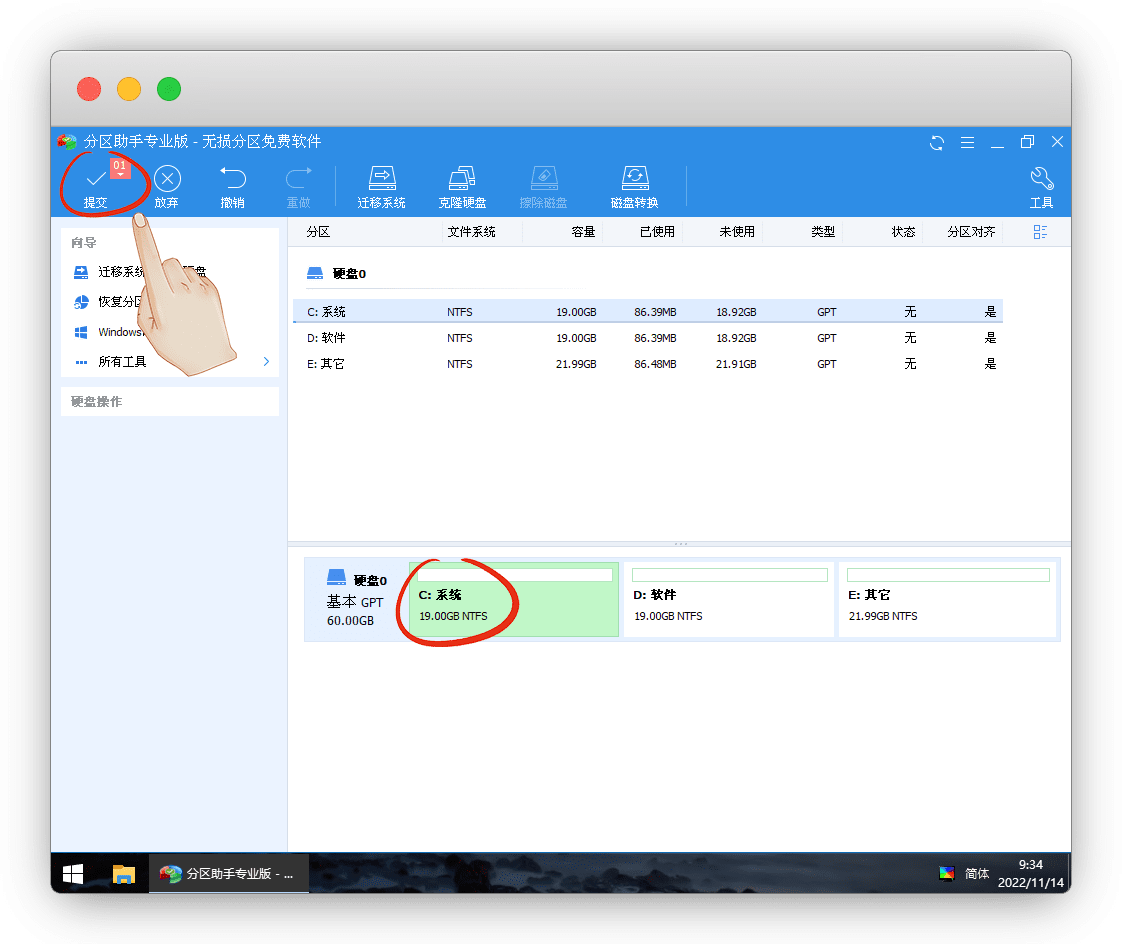Screen dimensions: 1122x944
Task: Click the D: 软件 usage bar in disk map
Action: (x=729, y=575)
